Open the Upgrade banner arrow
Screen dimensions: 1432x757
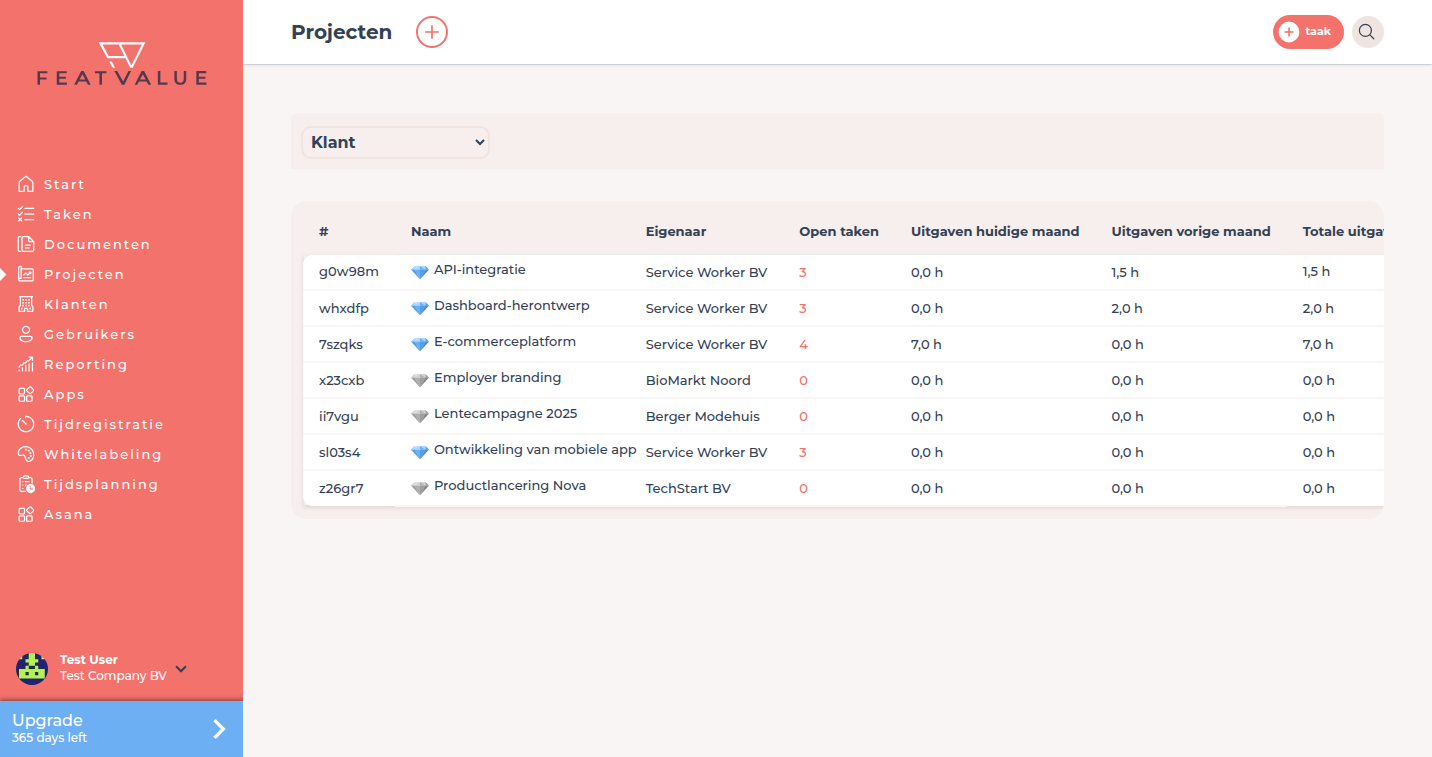(x=219, y=729)
